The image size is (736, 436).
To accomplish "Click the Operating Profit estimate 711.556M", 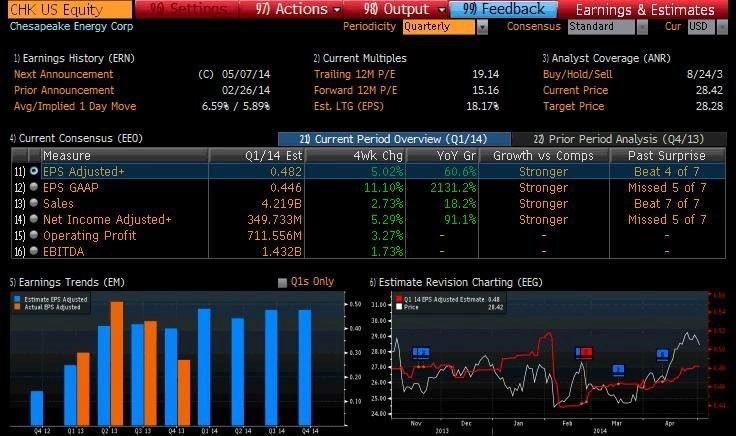I will (275, 236).
